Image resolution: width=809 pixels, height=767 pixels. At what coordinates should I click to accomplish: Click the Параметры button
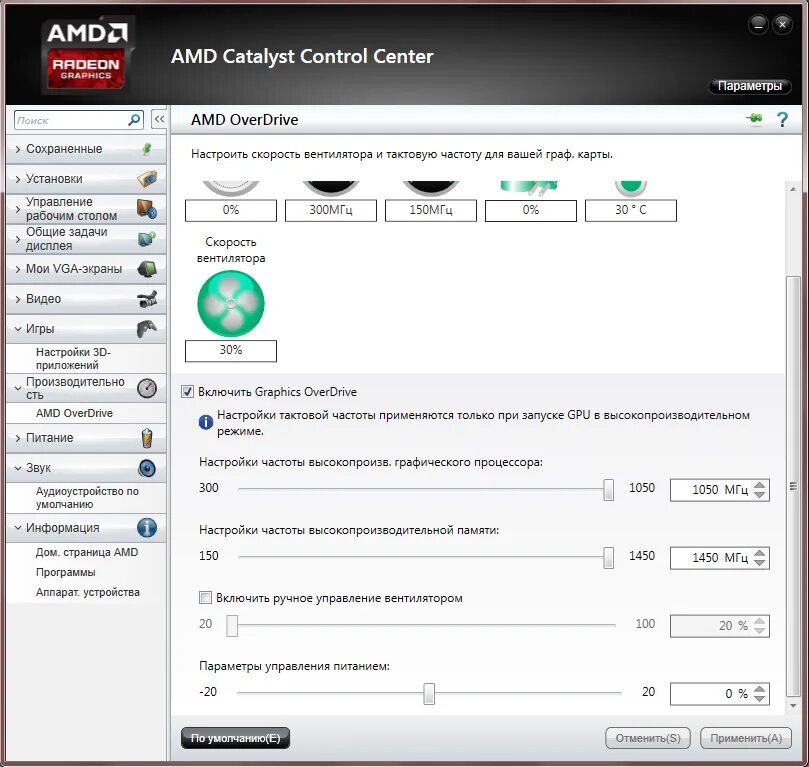coord(750,86)
